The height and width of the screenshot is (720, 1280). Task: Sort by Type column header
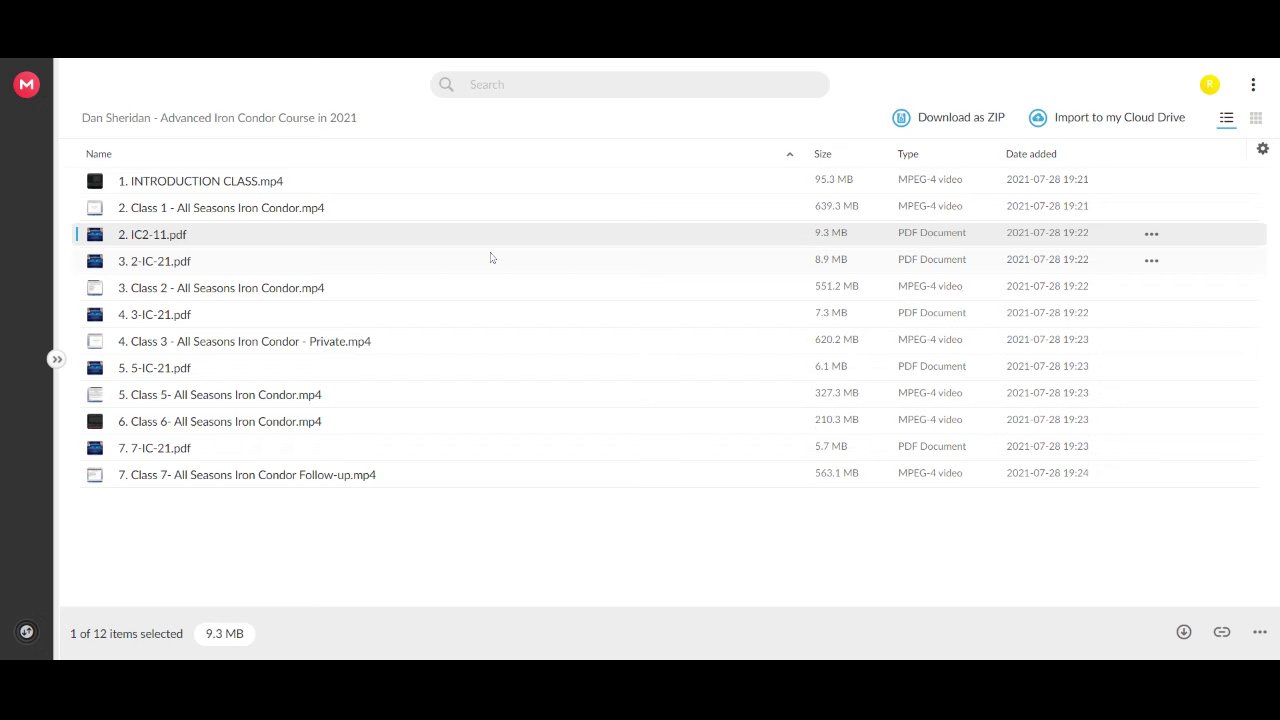point(908,154)
